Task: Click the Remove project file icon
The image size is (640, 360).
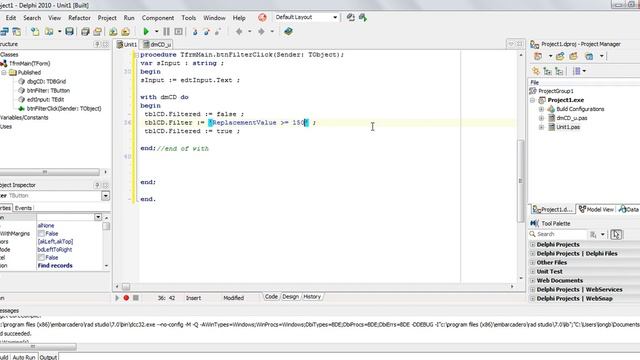Action: click(x=573, y=56)
